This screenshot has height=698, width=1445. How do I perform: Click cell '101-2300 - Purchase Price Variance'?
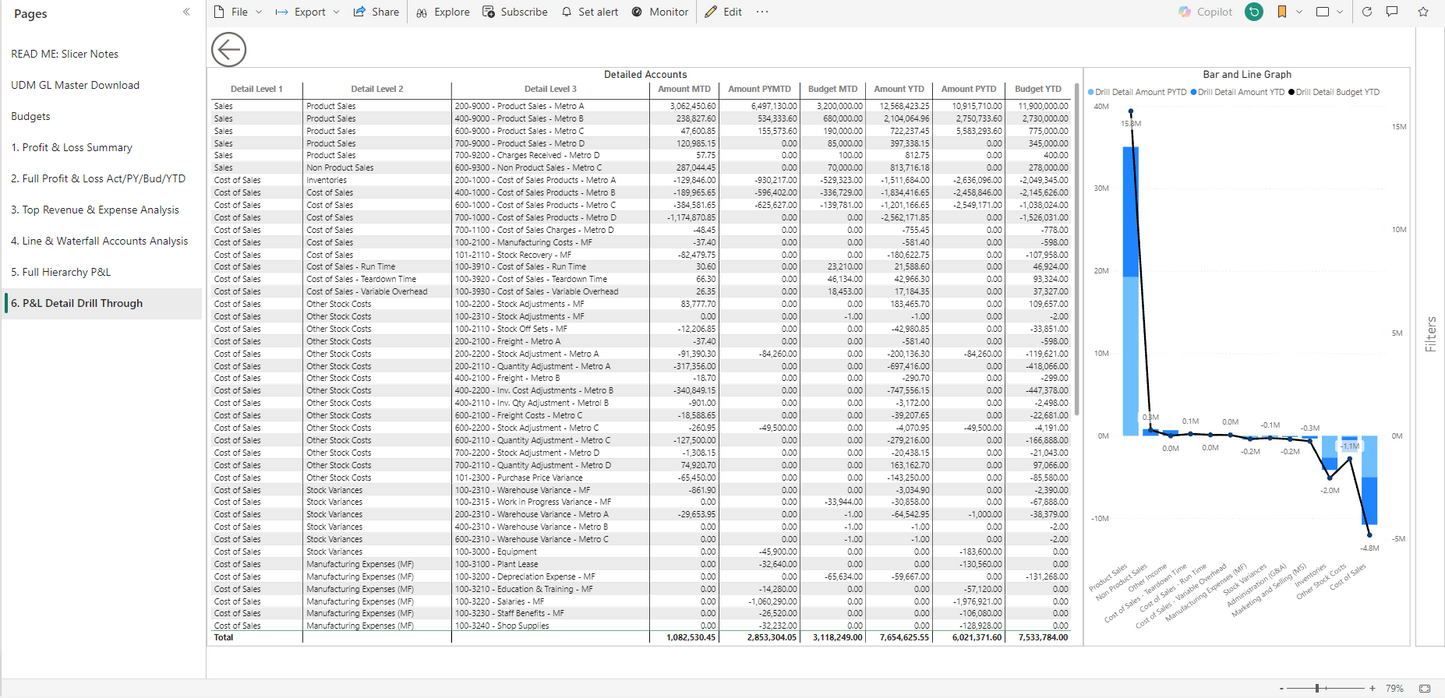(550, 477)
